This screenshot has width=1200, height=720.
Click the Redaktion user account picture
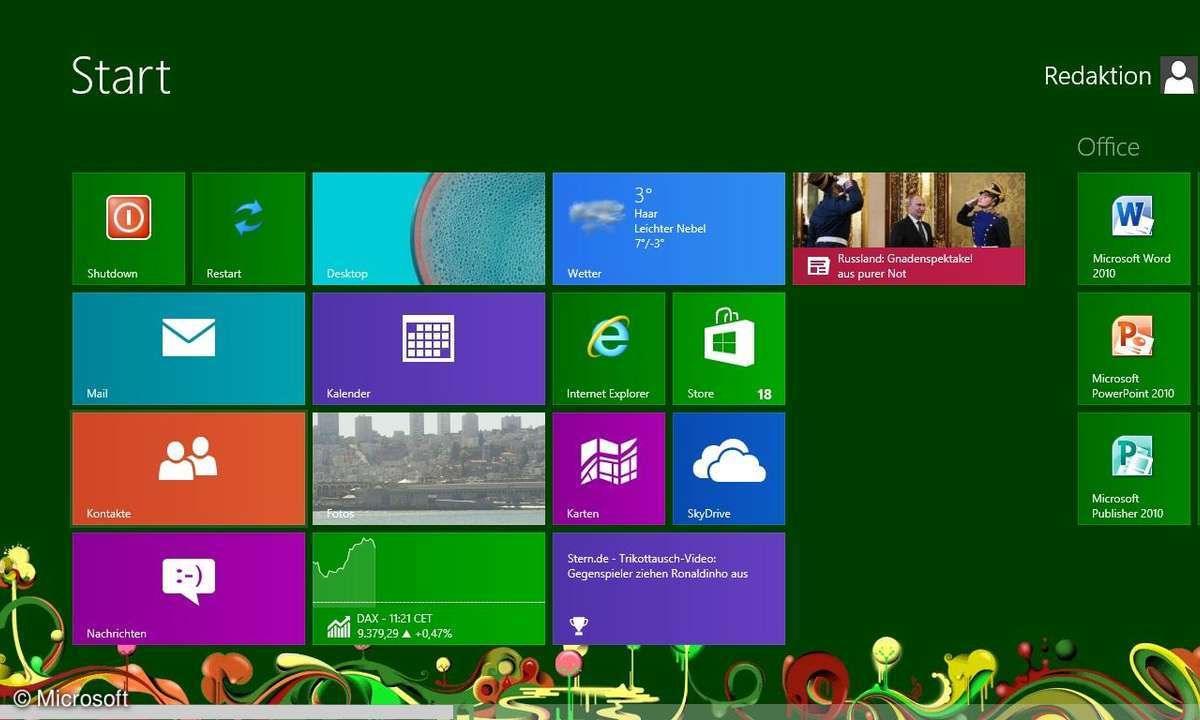tap(1179, 75)
